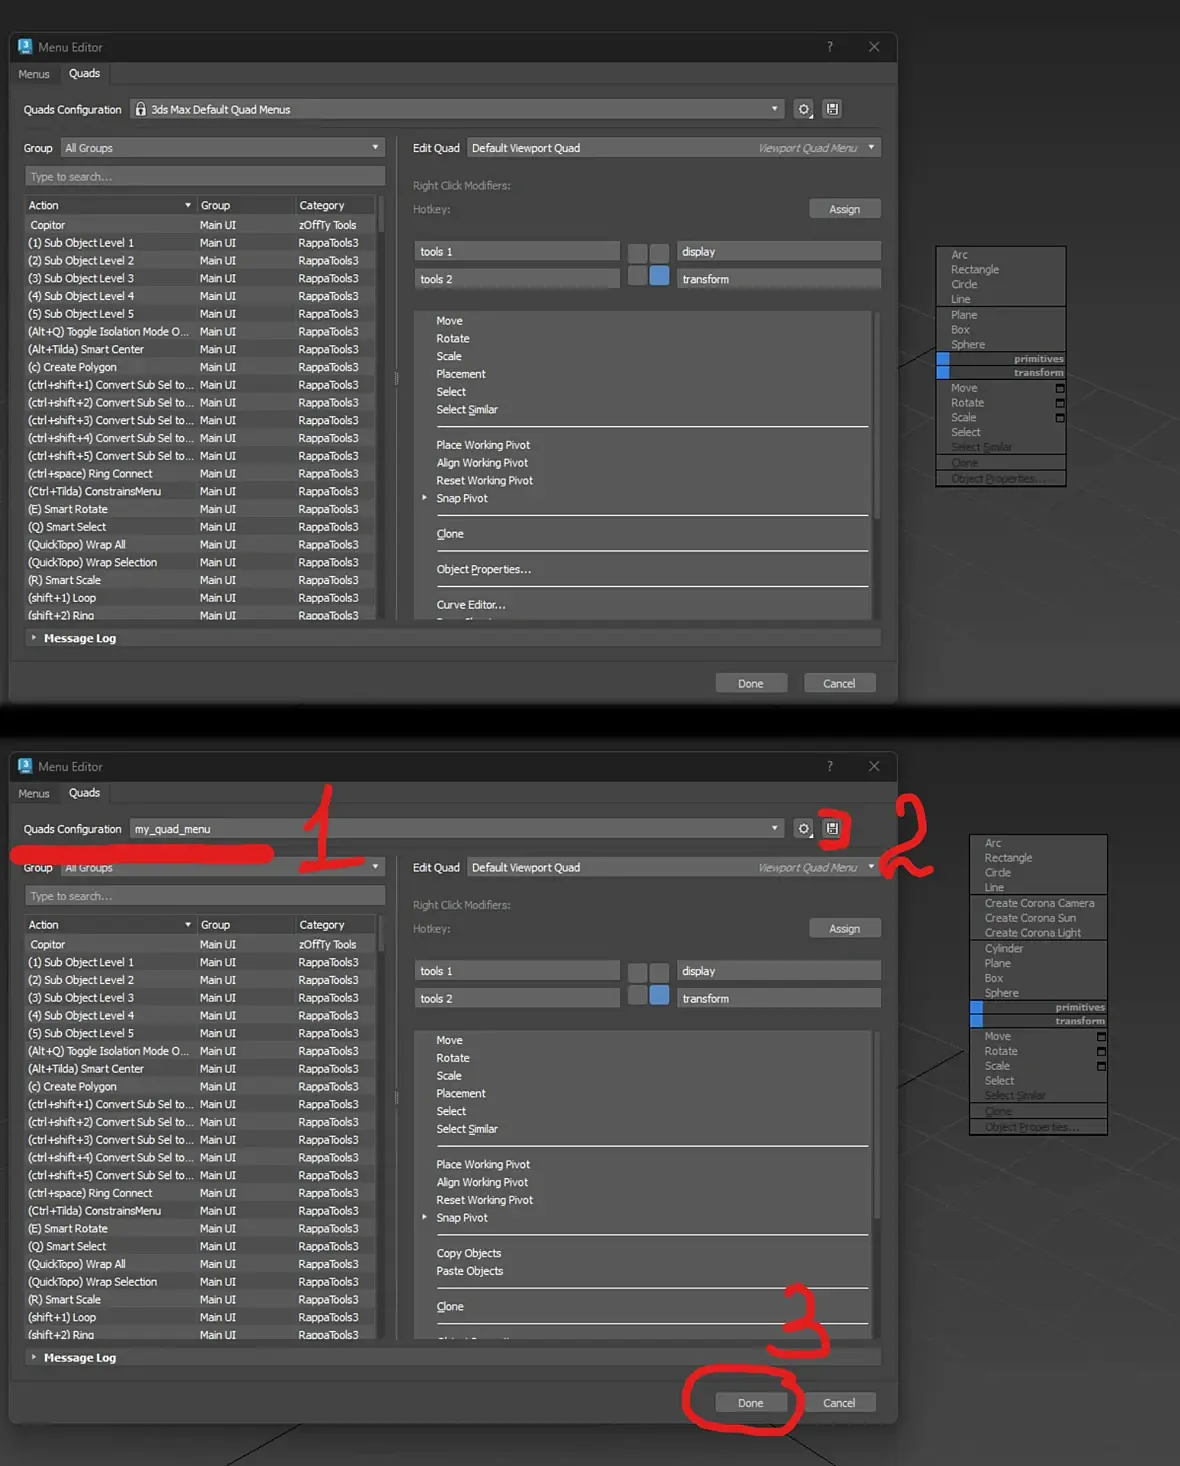Switch to Quads tab in lower Menu Editor
The image size is (1180, 1466).
tap(84, 793)
